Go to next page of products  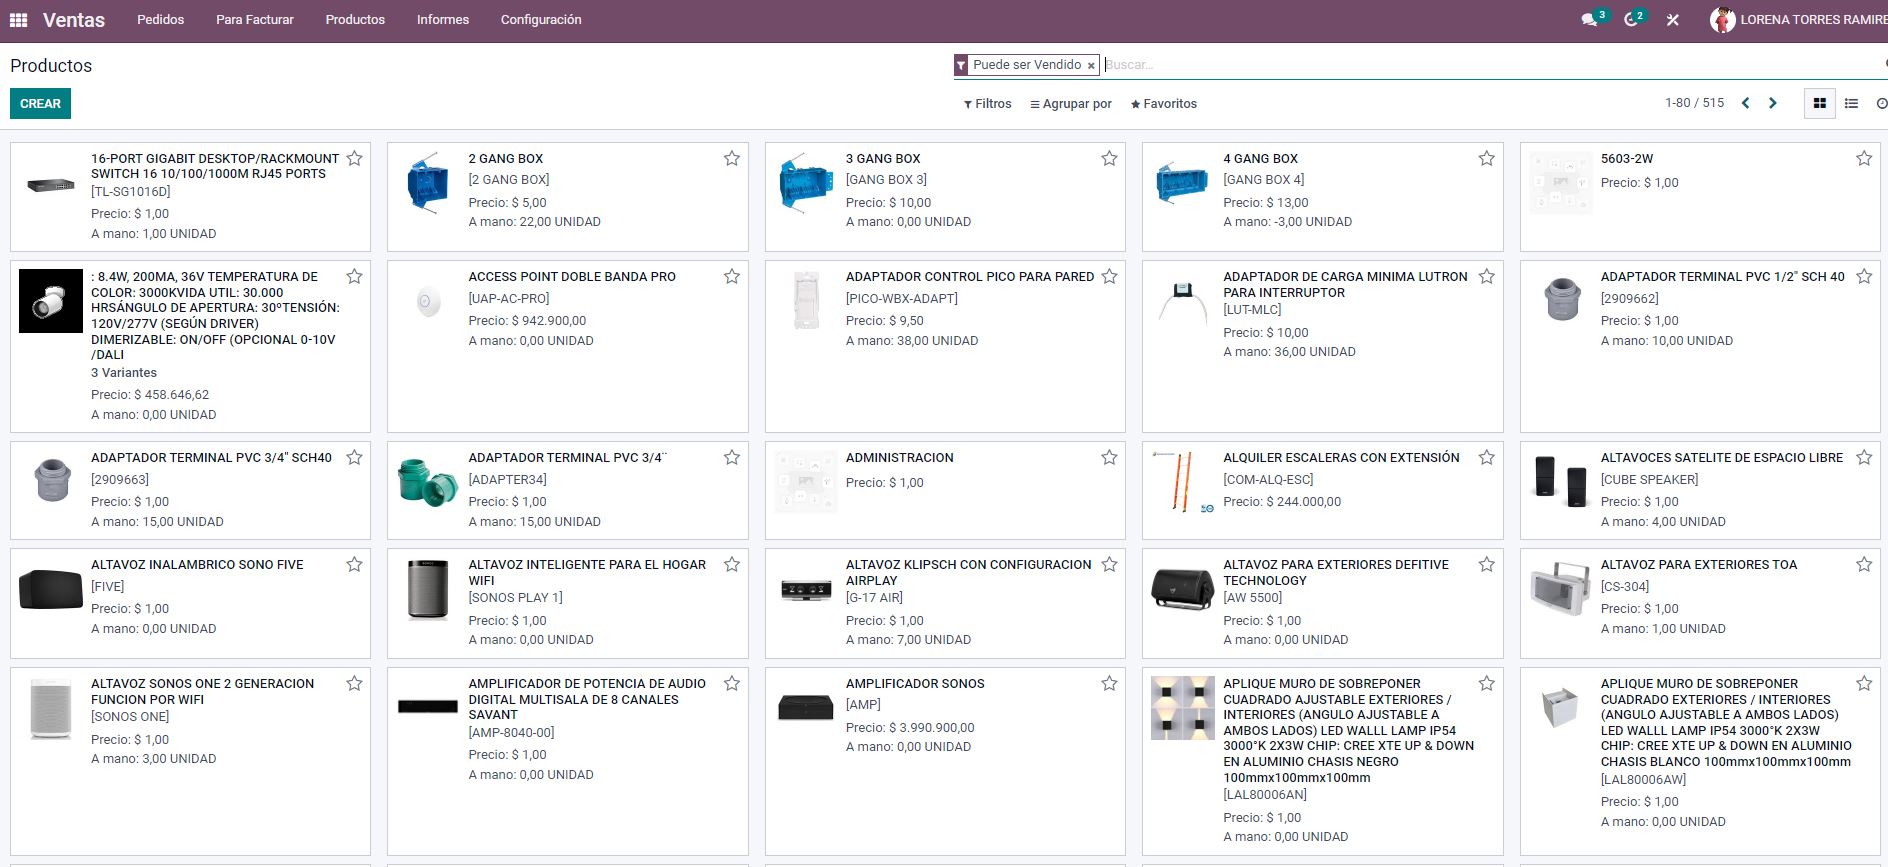(1773, 103)
